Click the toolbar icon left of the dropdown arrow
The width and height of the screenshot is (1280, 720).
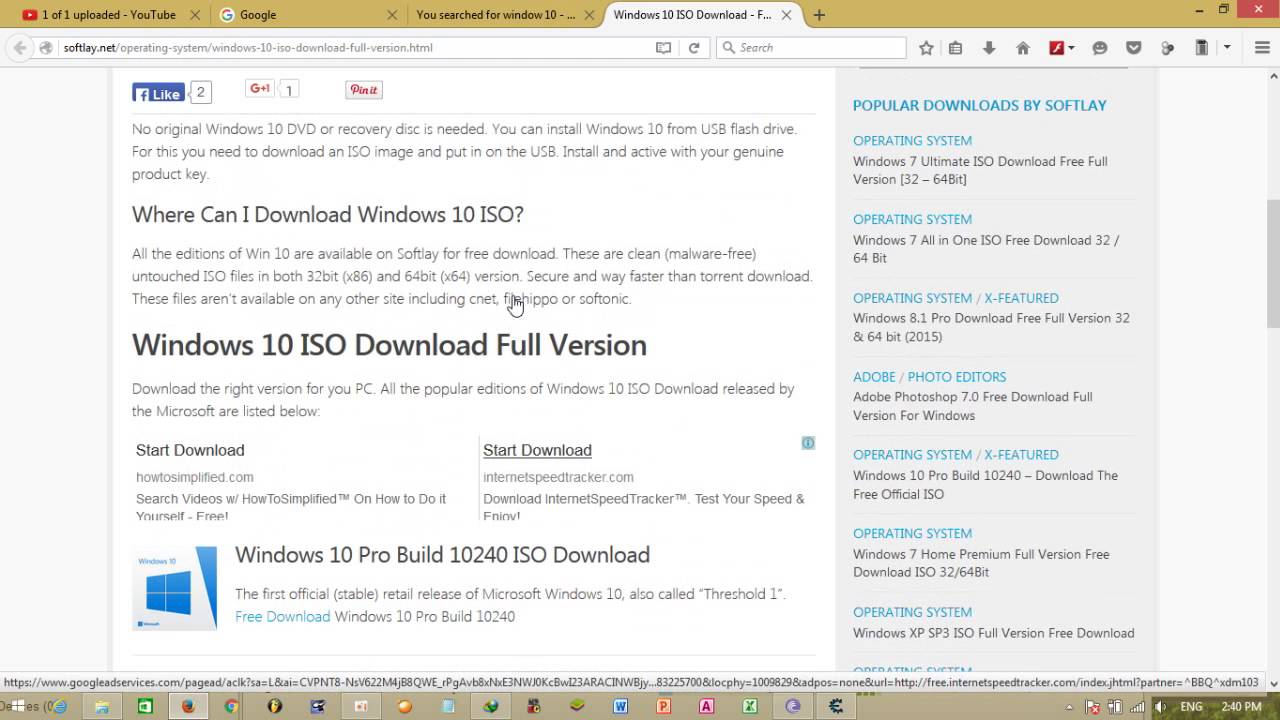pos(1202,47)
